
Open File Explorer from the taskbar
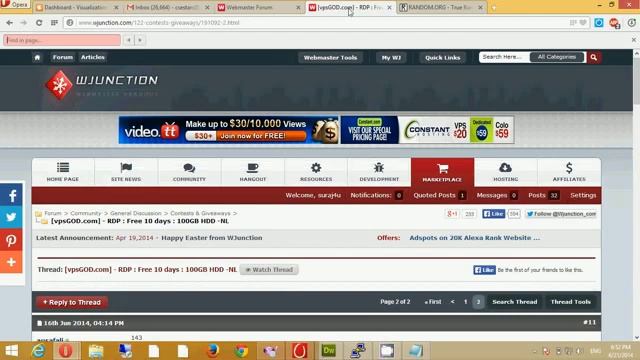[96, 351]
